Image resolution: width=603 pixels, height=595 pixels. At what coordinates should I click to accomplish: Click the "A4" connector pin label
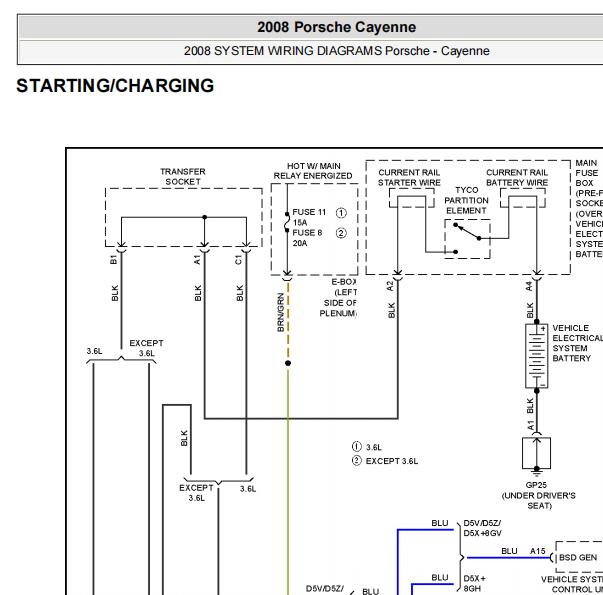click(x=529, y=286)
